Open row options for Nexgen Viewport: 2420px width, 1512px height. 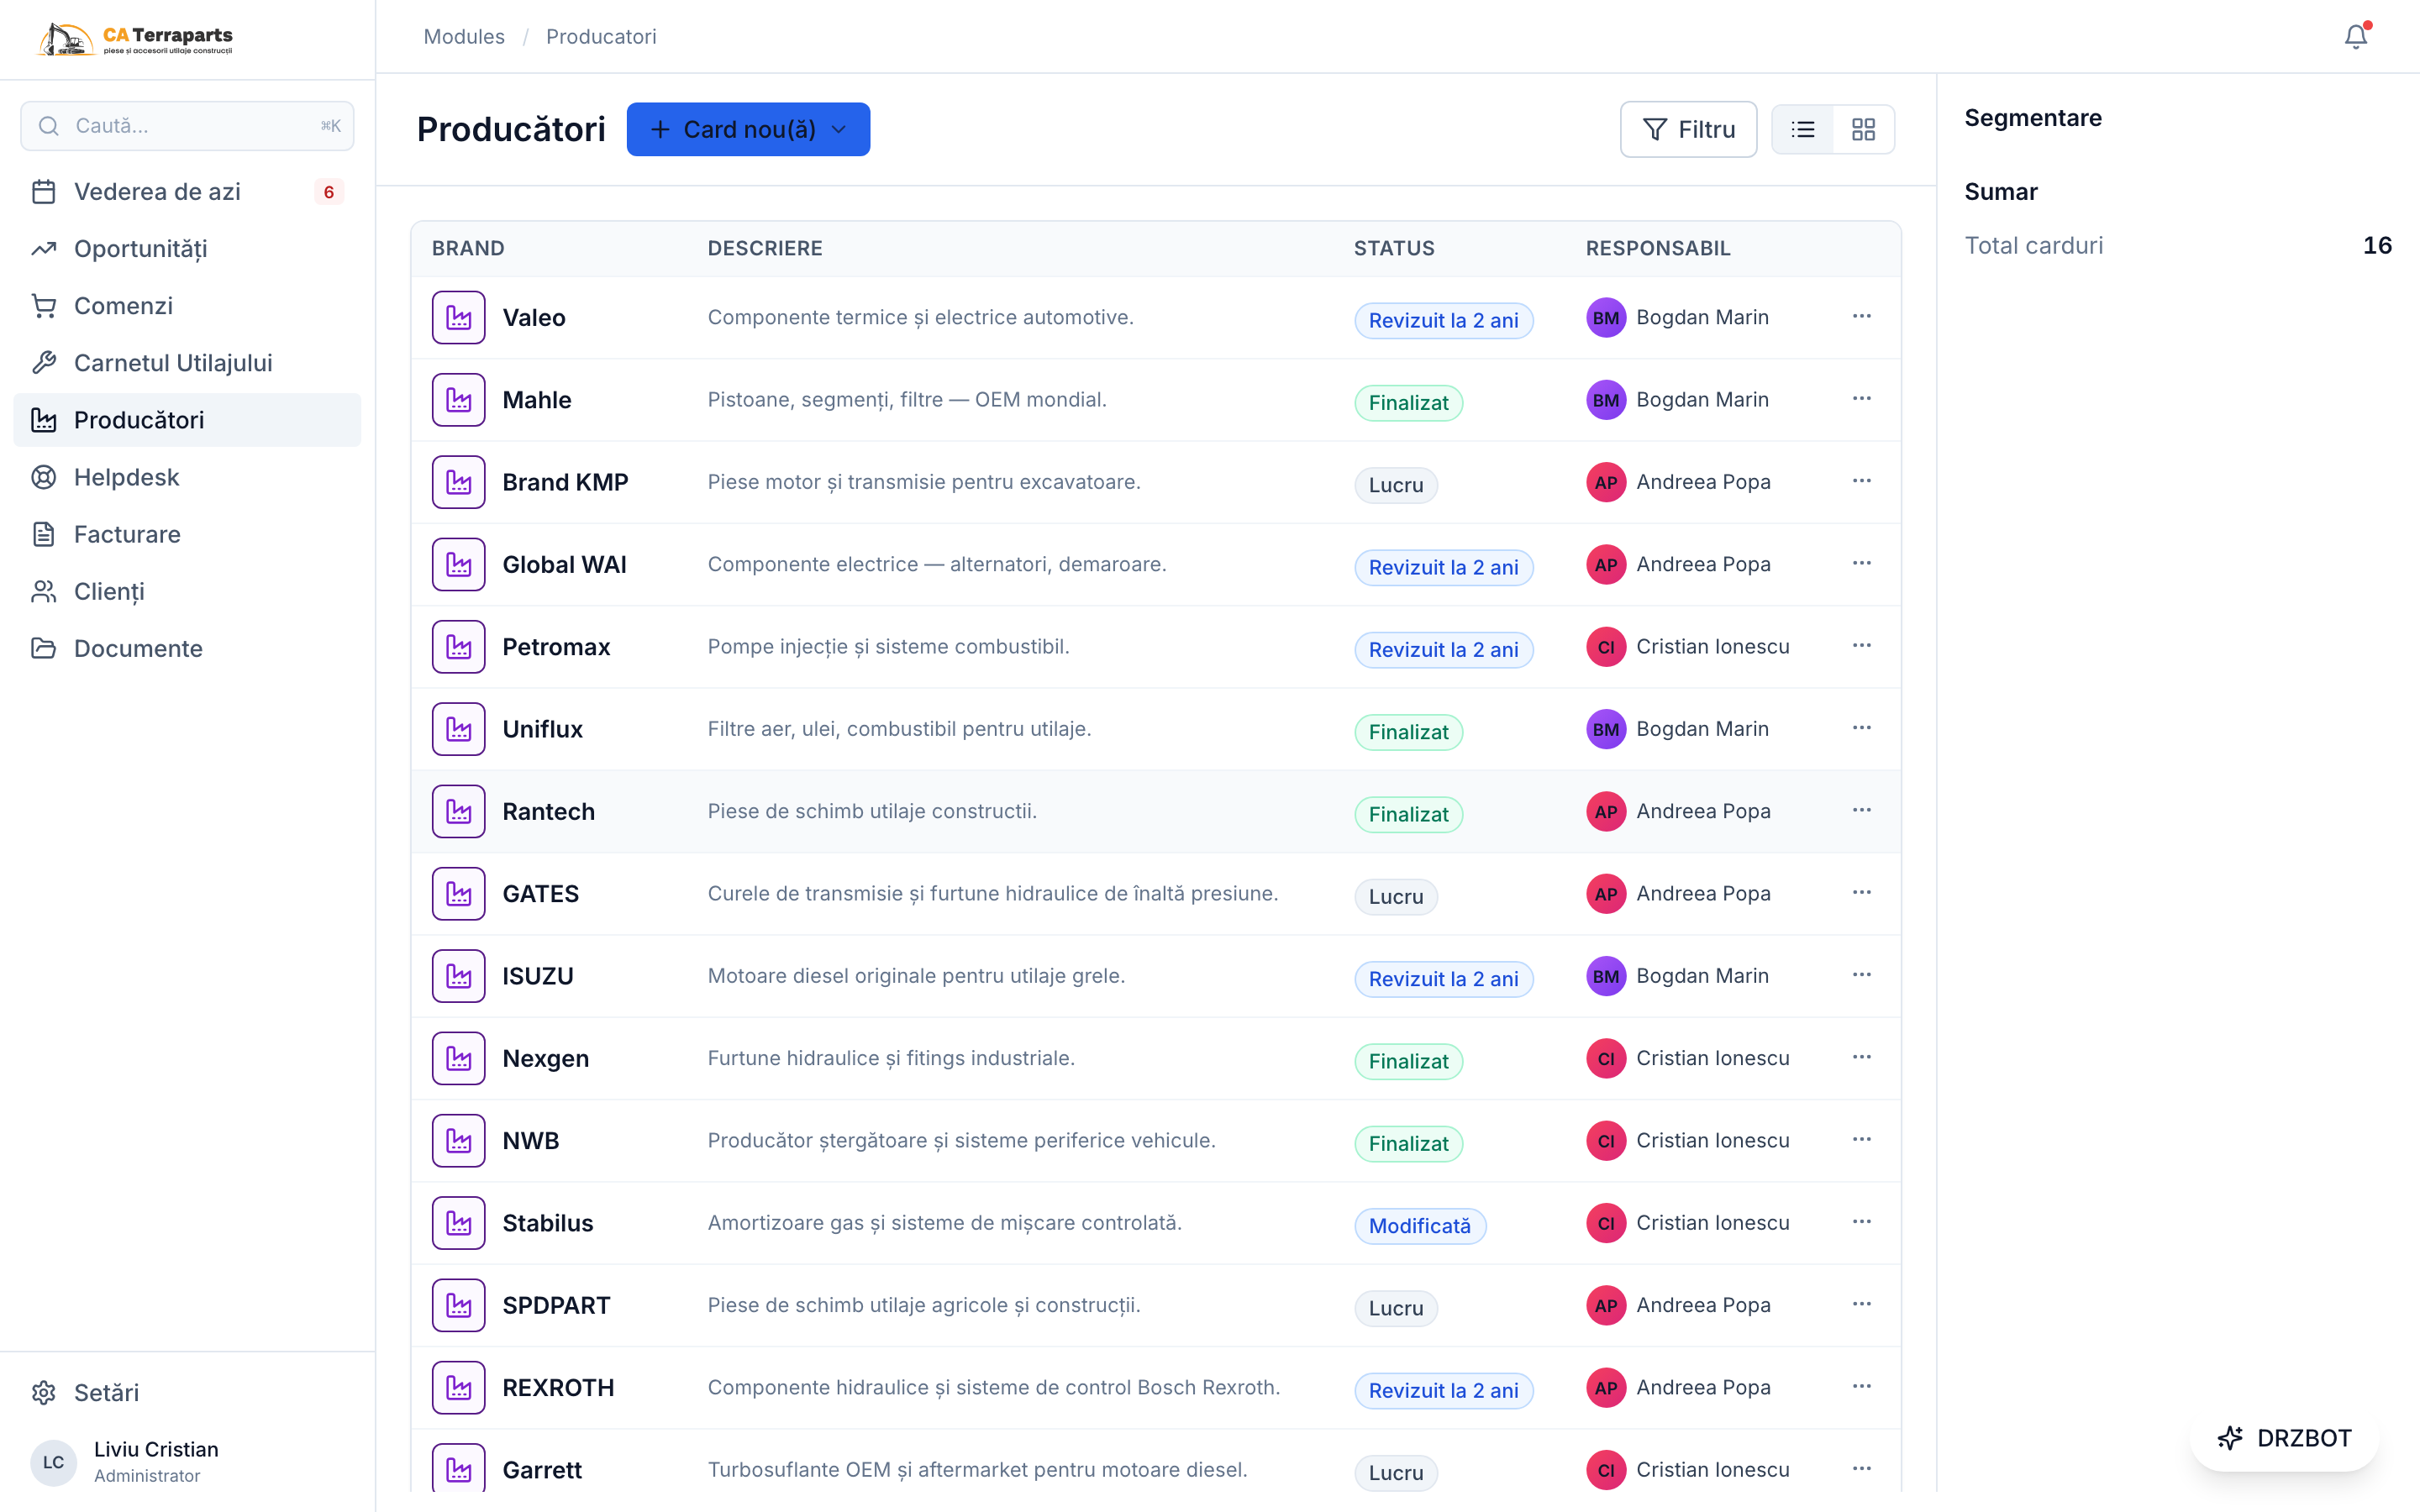[1861, 1057]
